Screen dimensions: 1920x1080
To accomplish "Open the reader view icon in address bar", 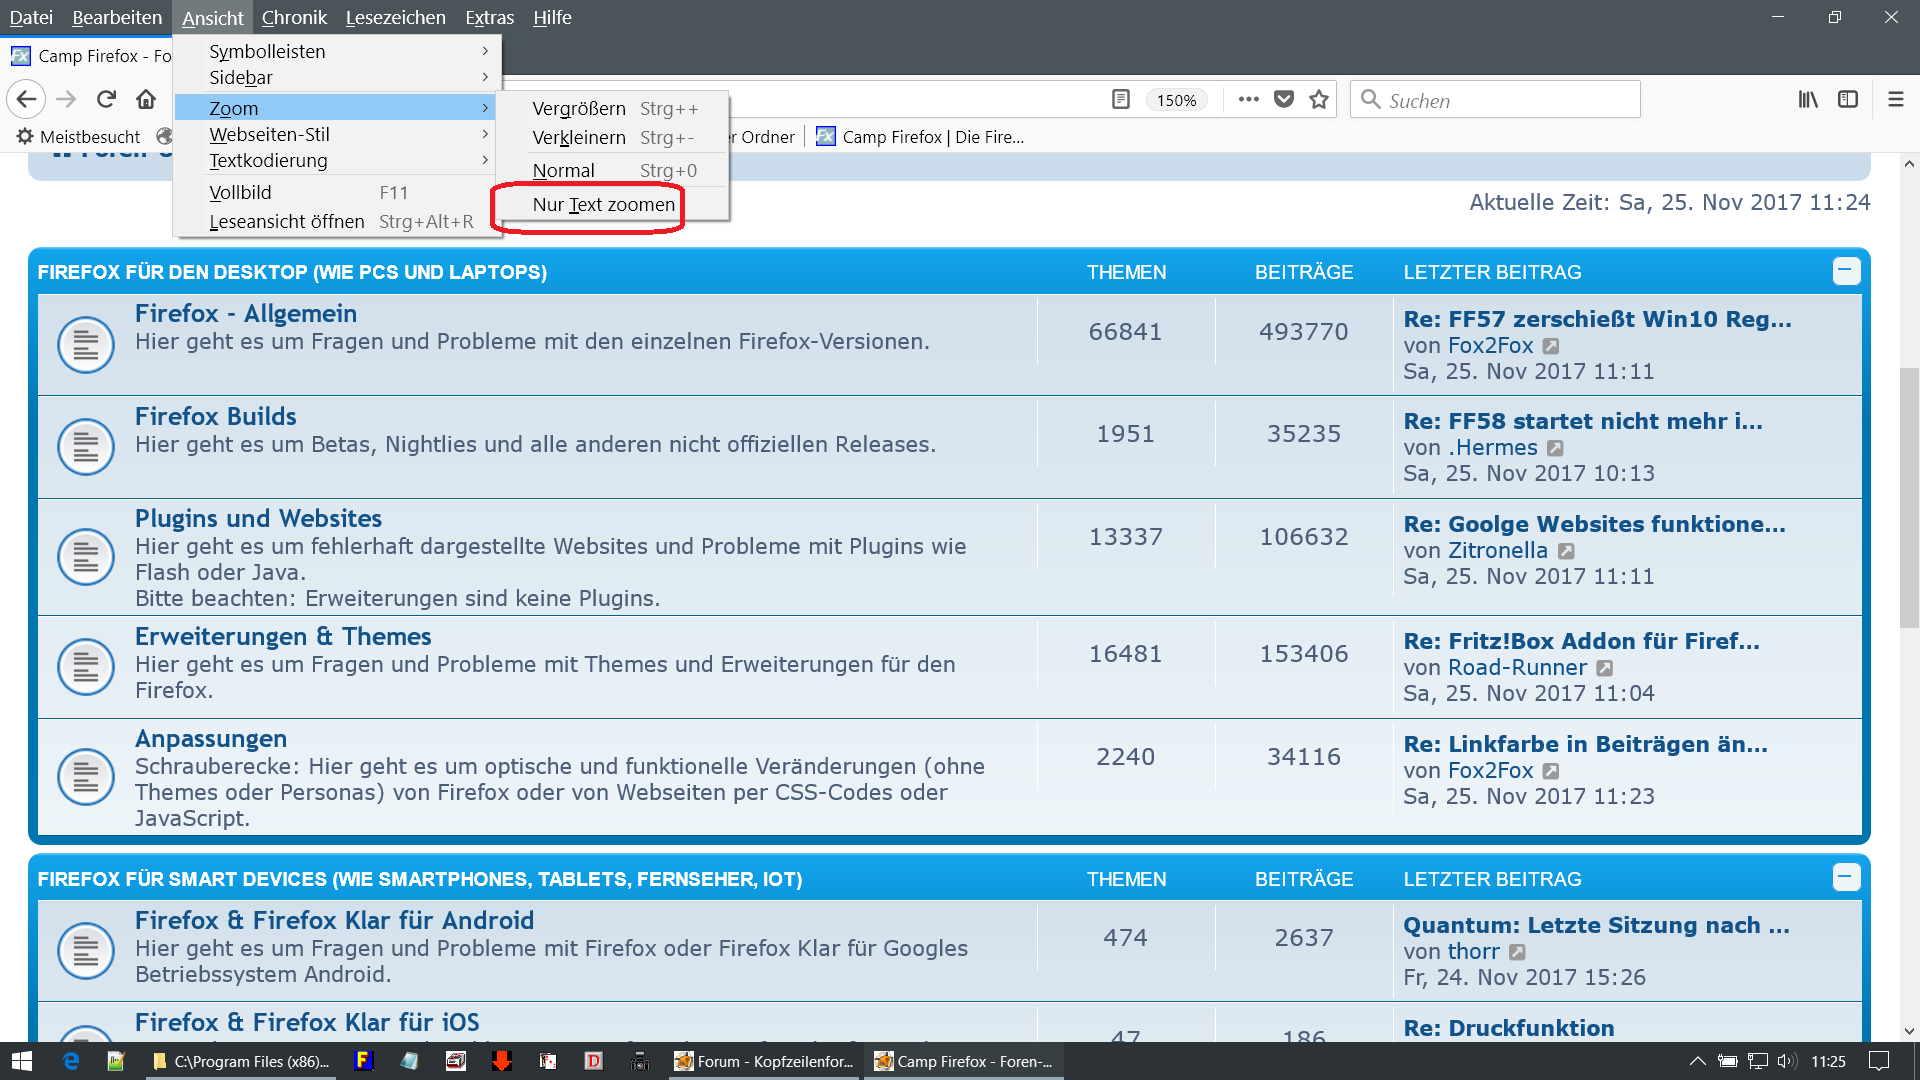I will point(1121,99).
